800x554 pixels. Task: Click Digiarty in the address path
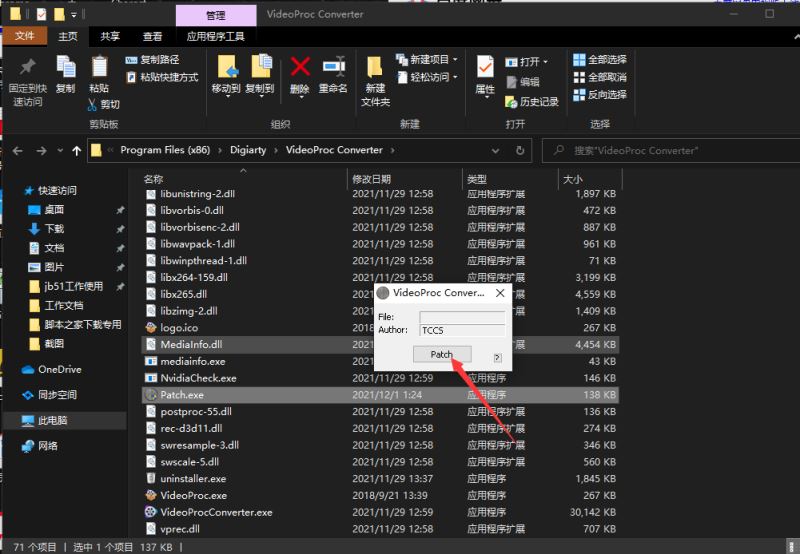[x=248, y=150]
